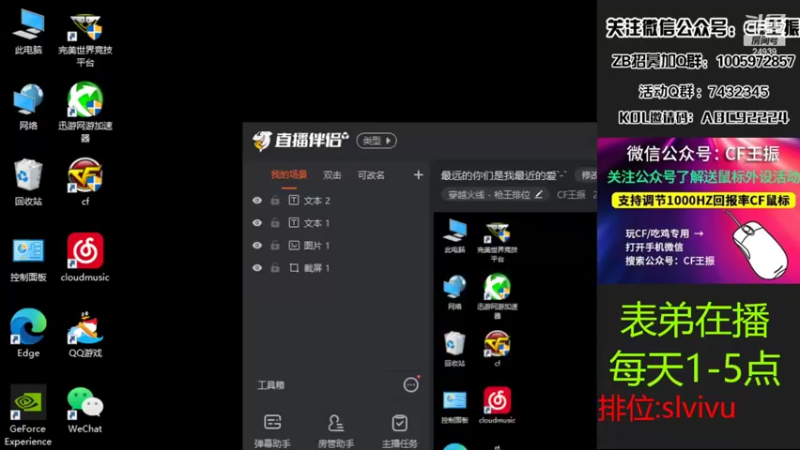Open GeForce Experience shortcut
800x450 pixels.
point(29,415)
